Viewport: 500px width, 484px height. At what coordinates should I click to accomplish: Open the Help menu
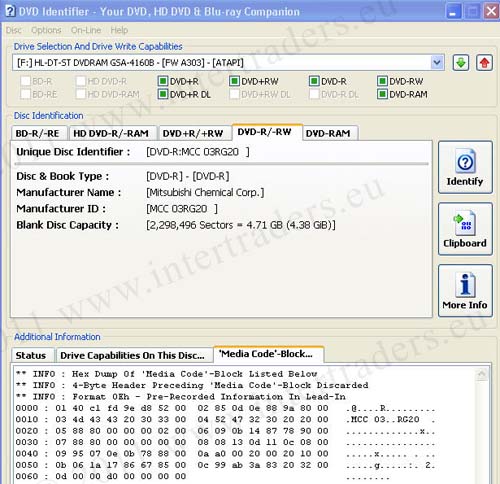119,30
